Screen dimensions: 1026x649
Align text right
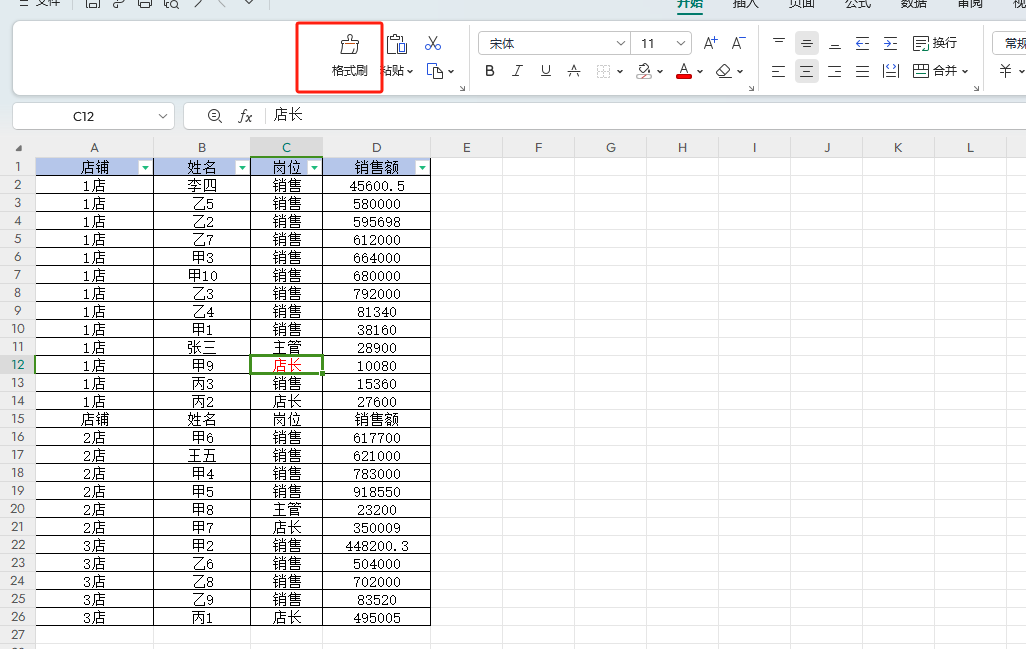(x=835, y=71)
